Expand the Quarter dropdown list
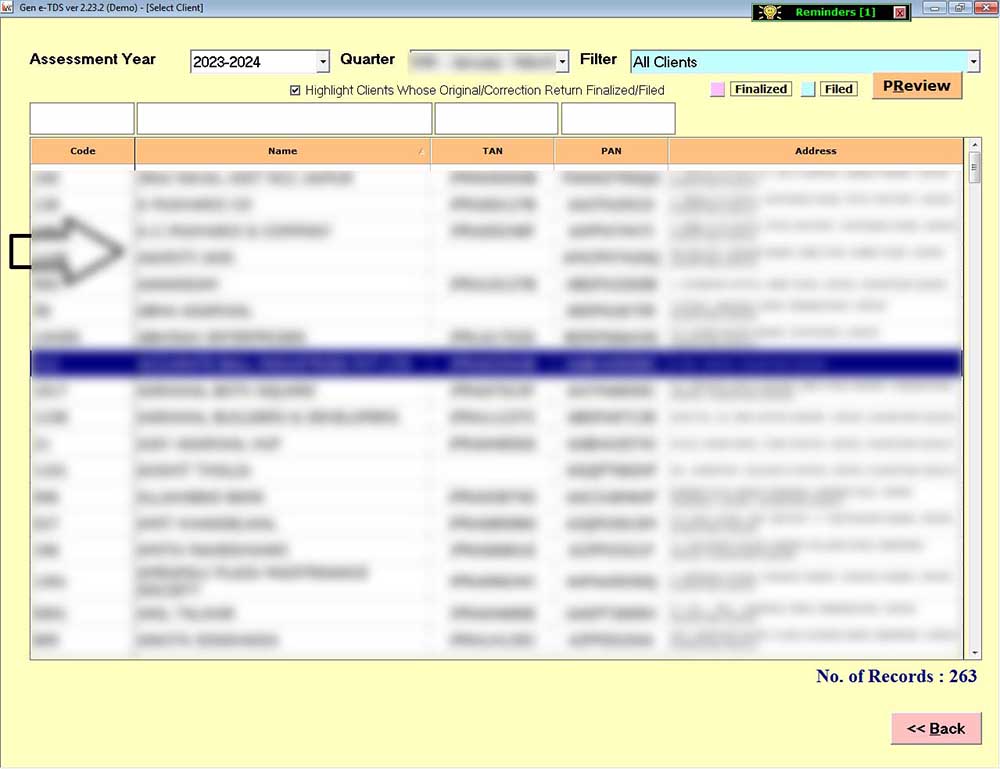The image size is (1000, 769). [x=562, y=62]
